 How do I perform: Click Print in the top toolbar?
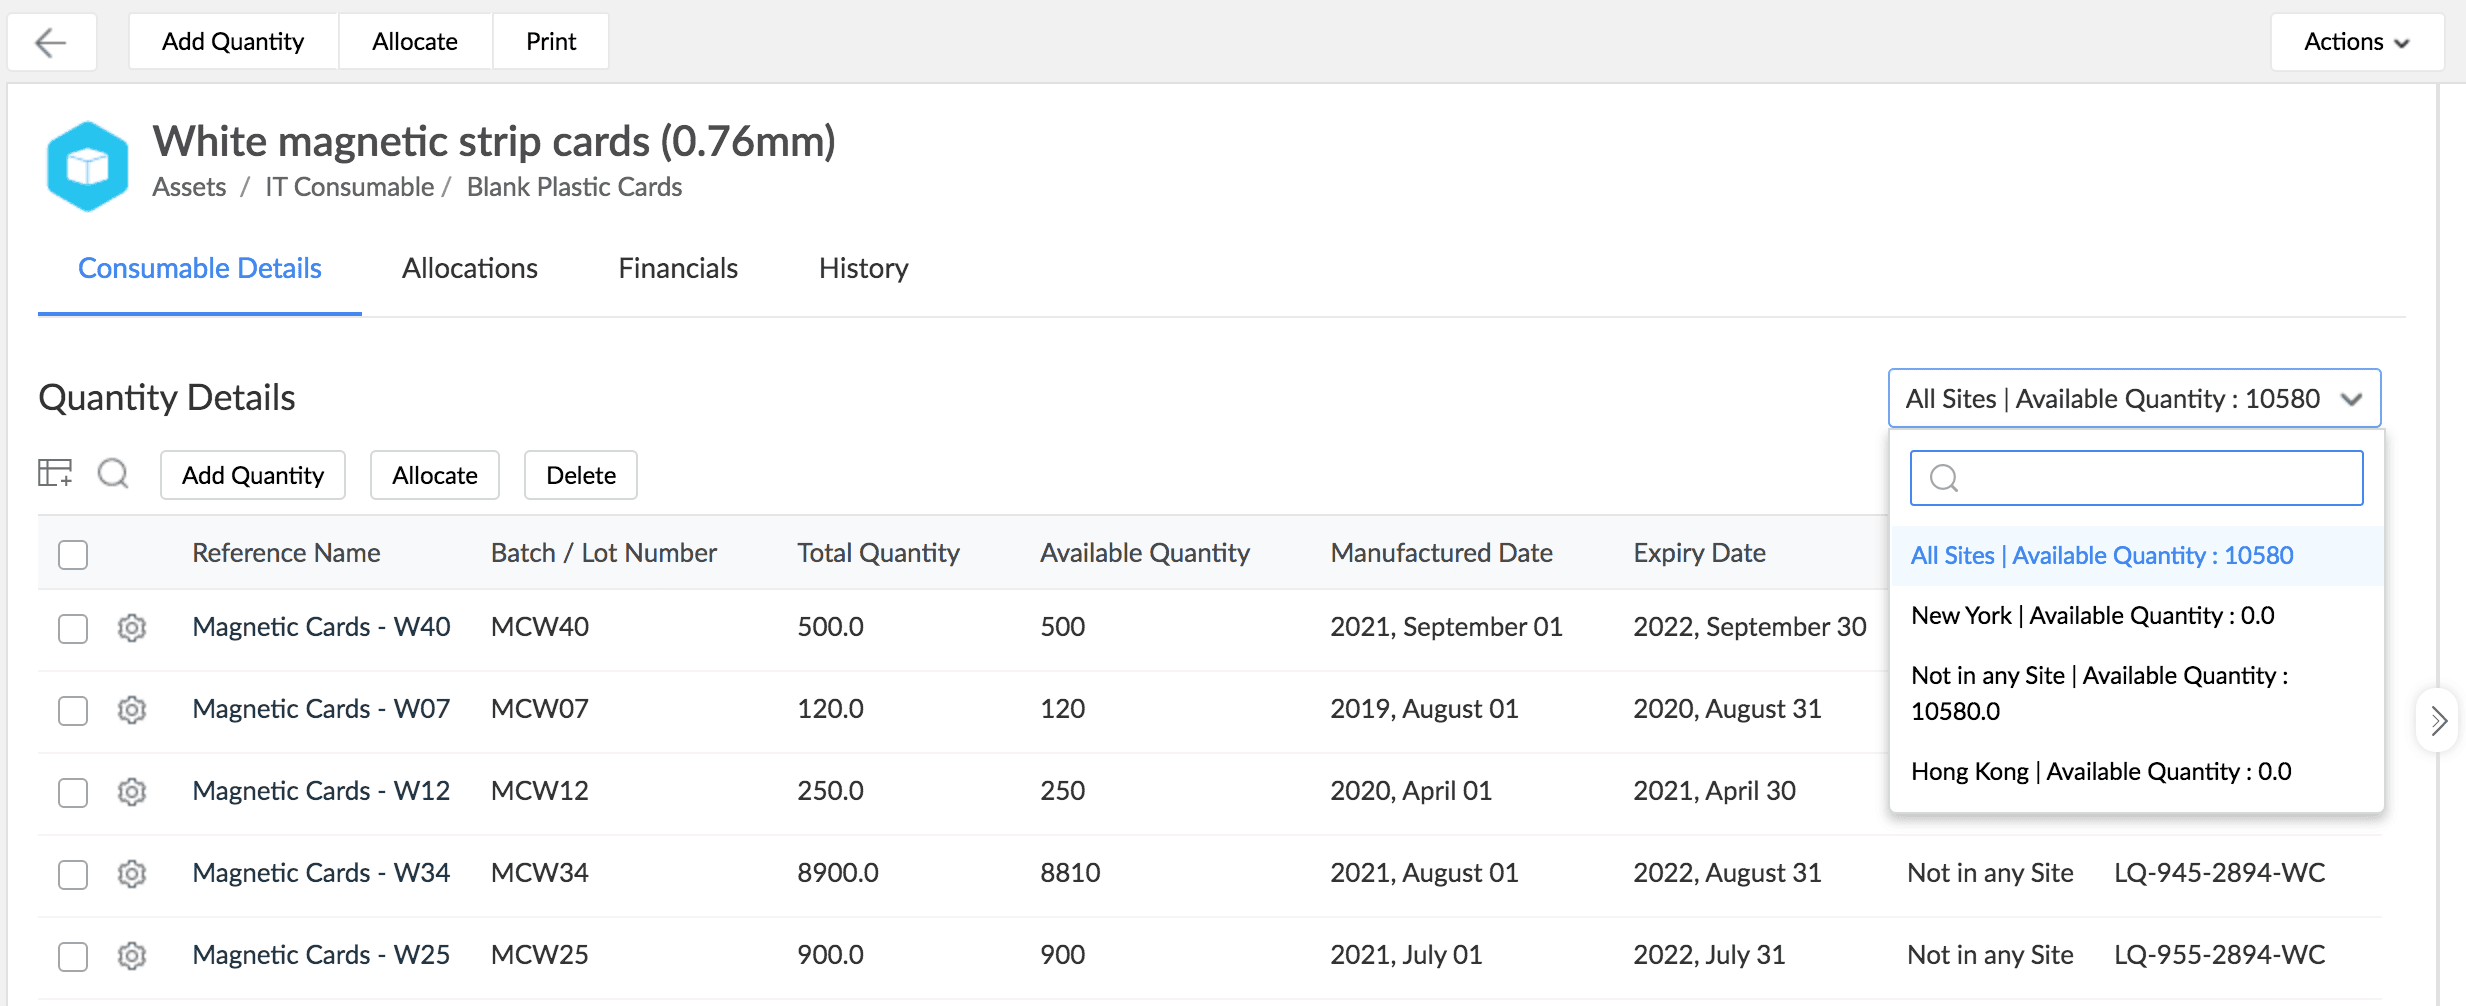551,42
